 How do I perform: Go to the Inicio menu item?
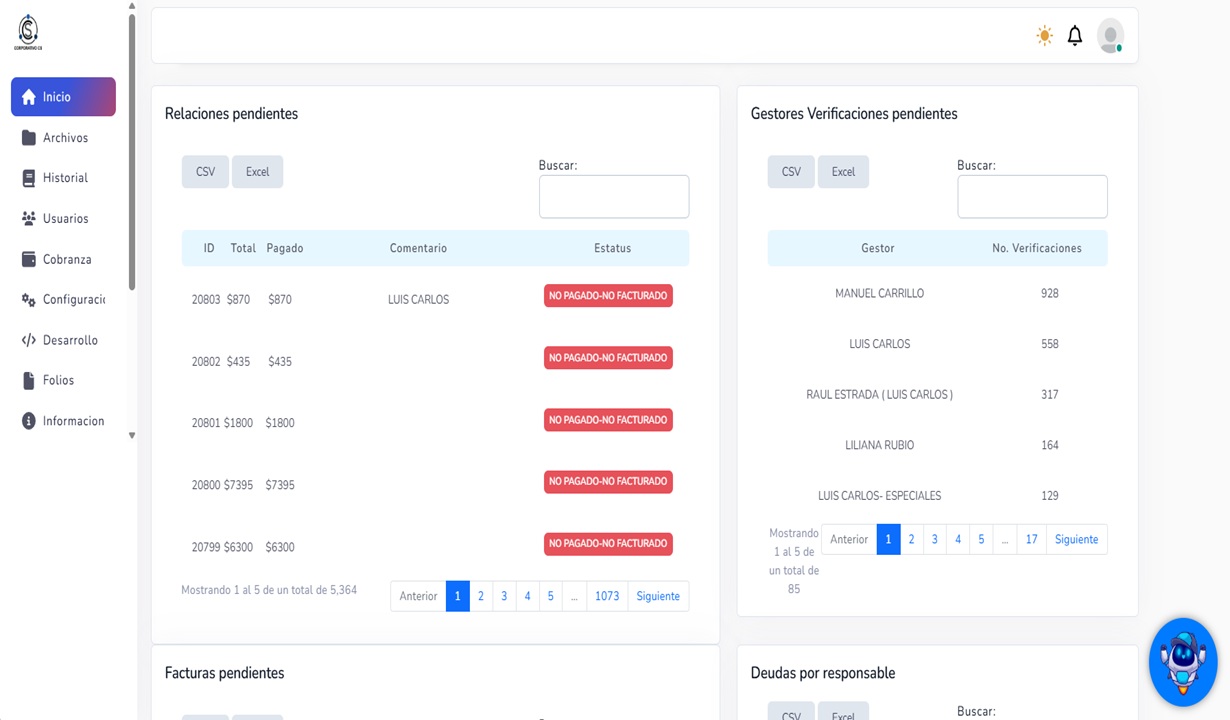(63, 97)
